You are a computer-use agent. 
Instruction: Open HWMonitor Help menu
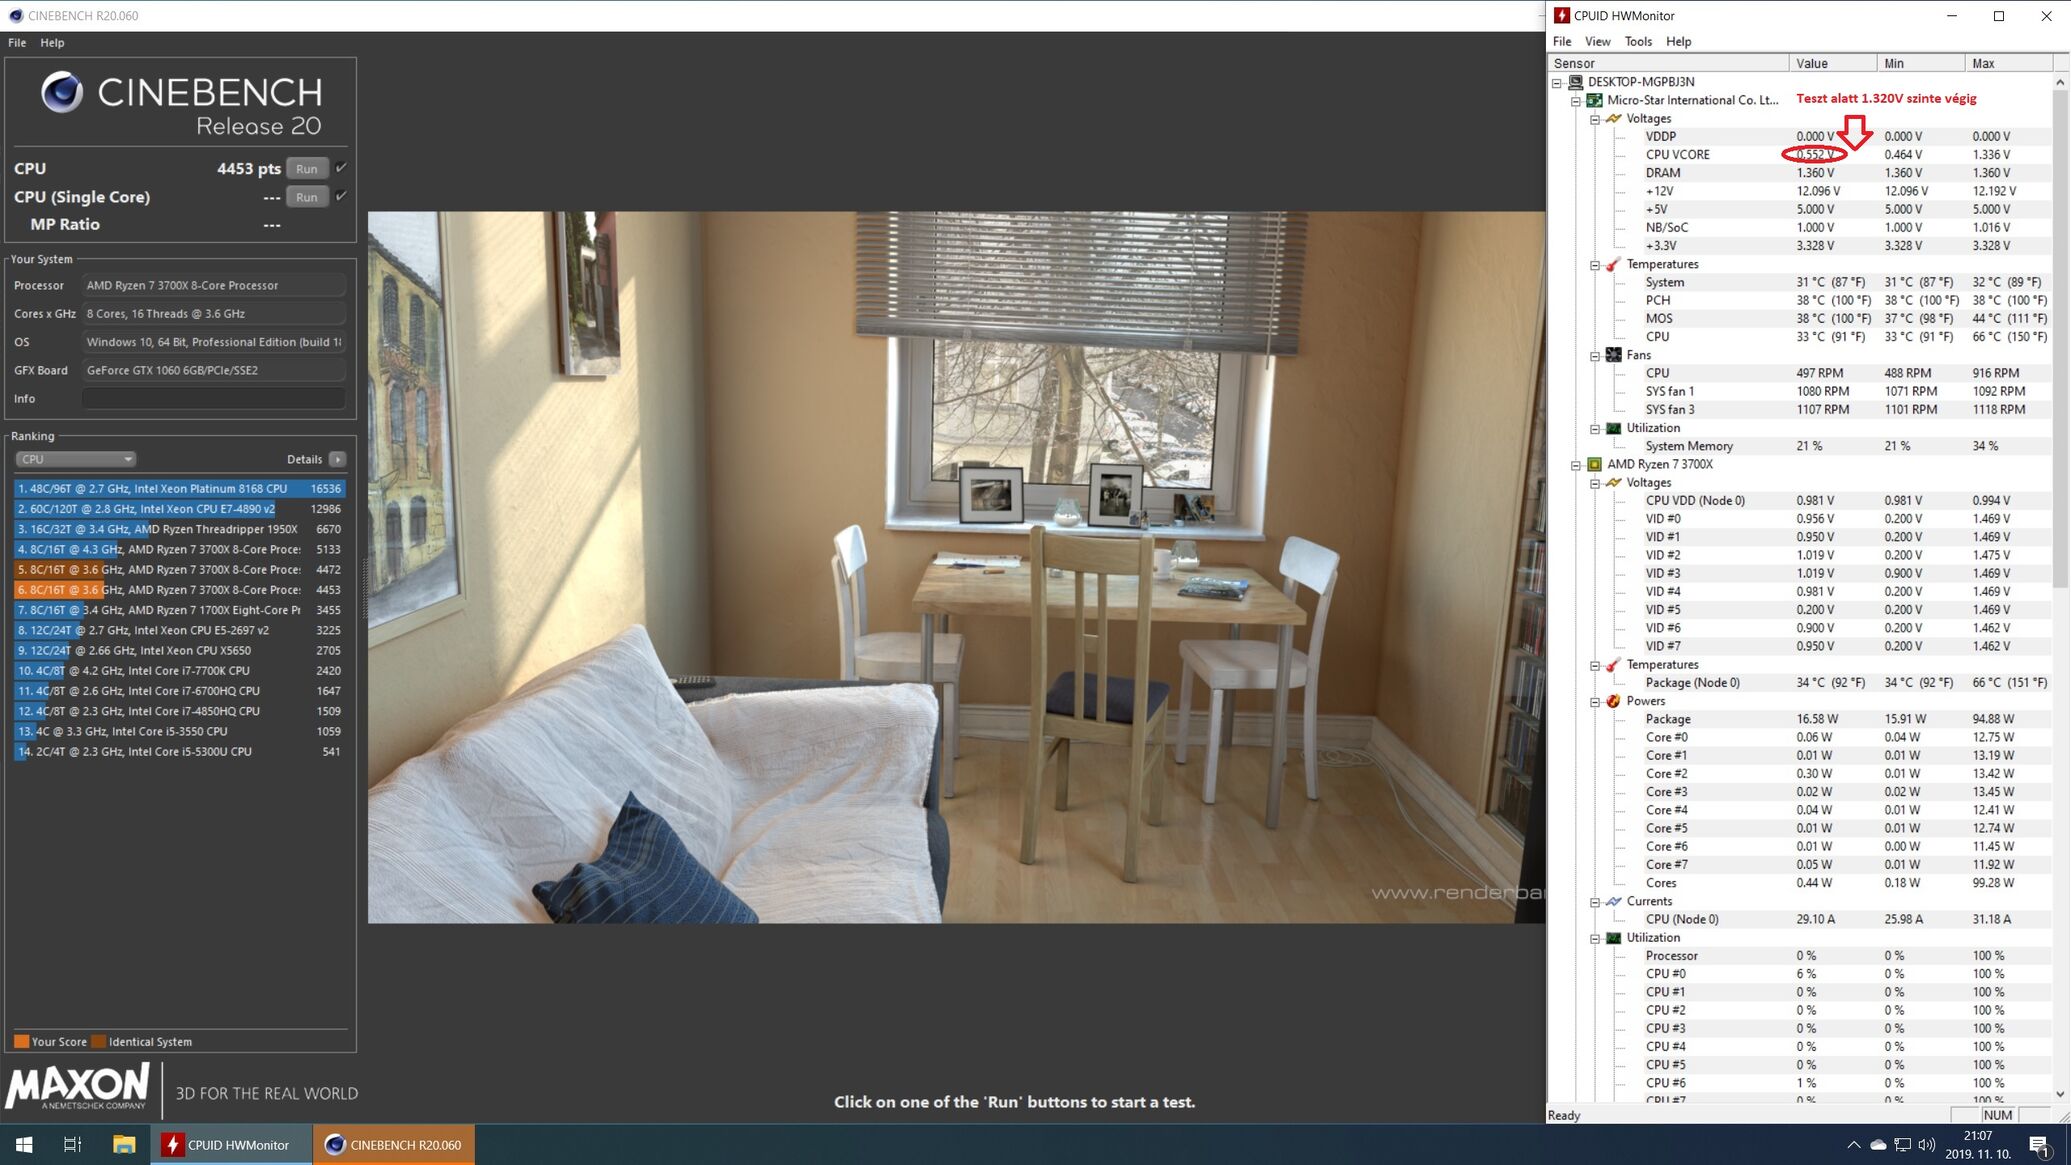tap(1678, 41)
